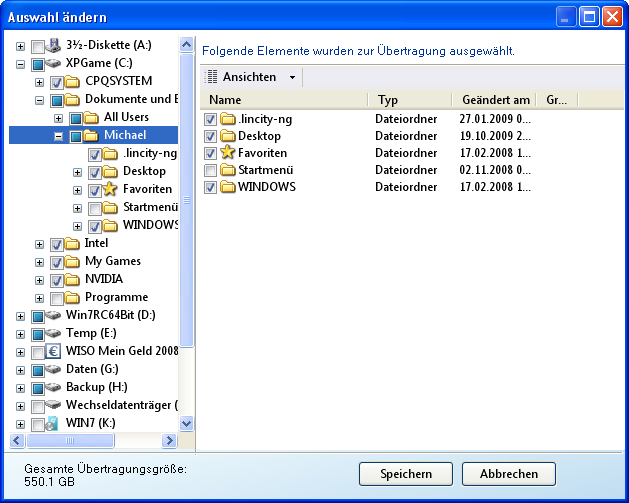Select WISO Mein Geld 2008 tree label
The height and width of the screenshot is (503, 629).
(x=122, y=351)
